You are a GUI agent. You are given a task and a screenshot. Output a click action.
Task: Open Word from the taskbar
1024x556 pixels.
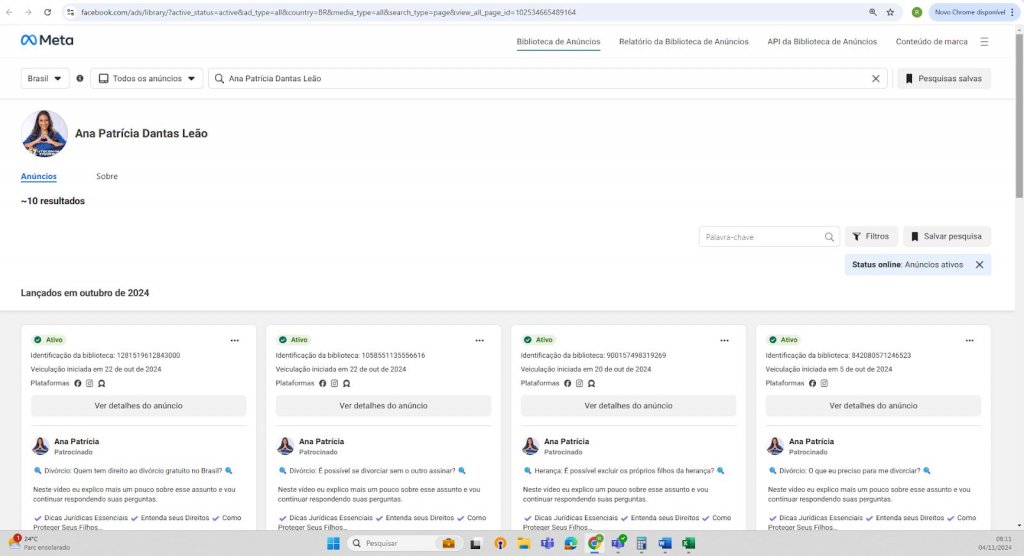pos(665,543)
